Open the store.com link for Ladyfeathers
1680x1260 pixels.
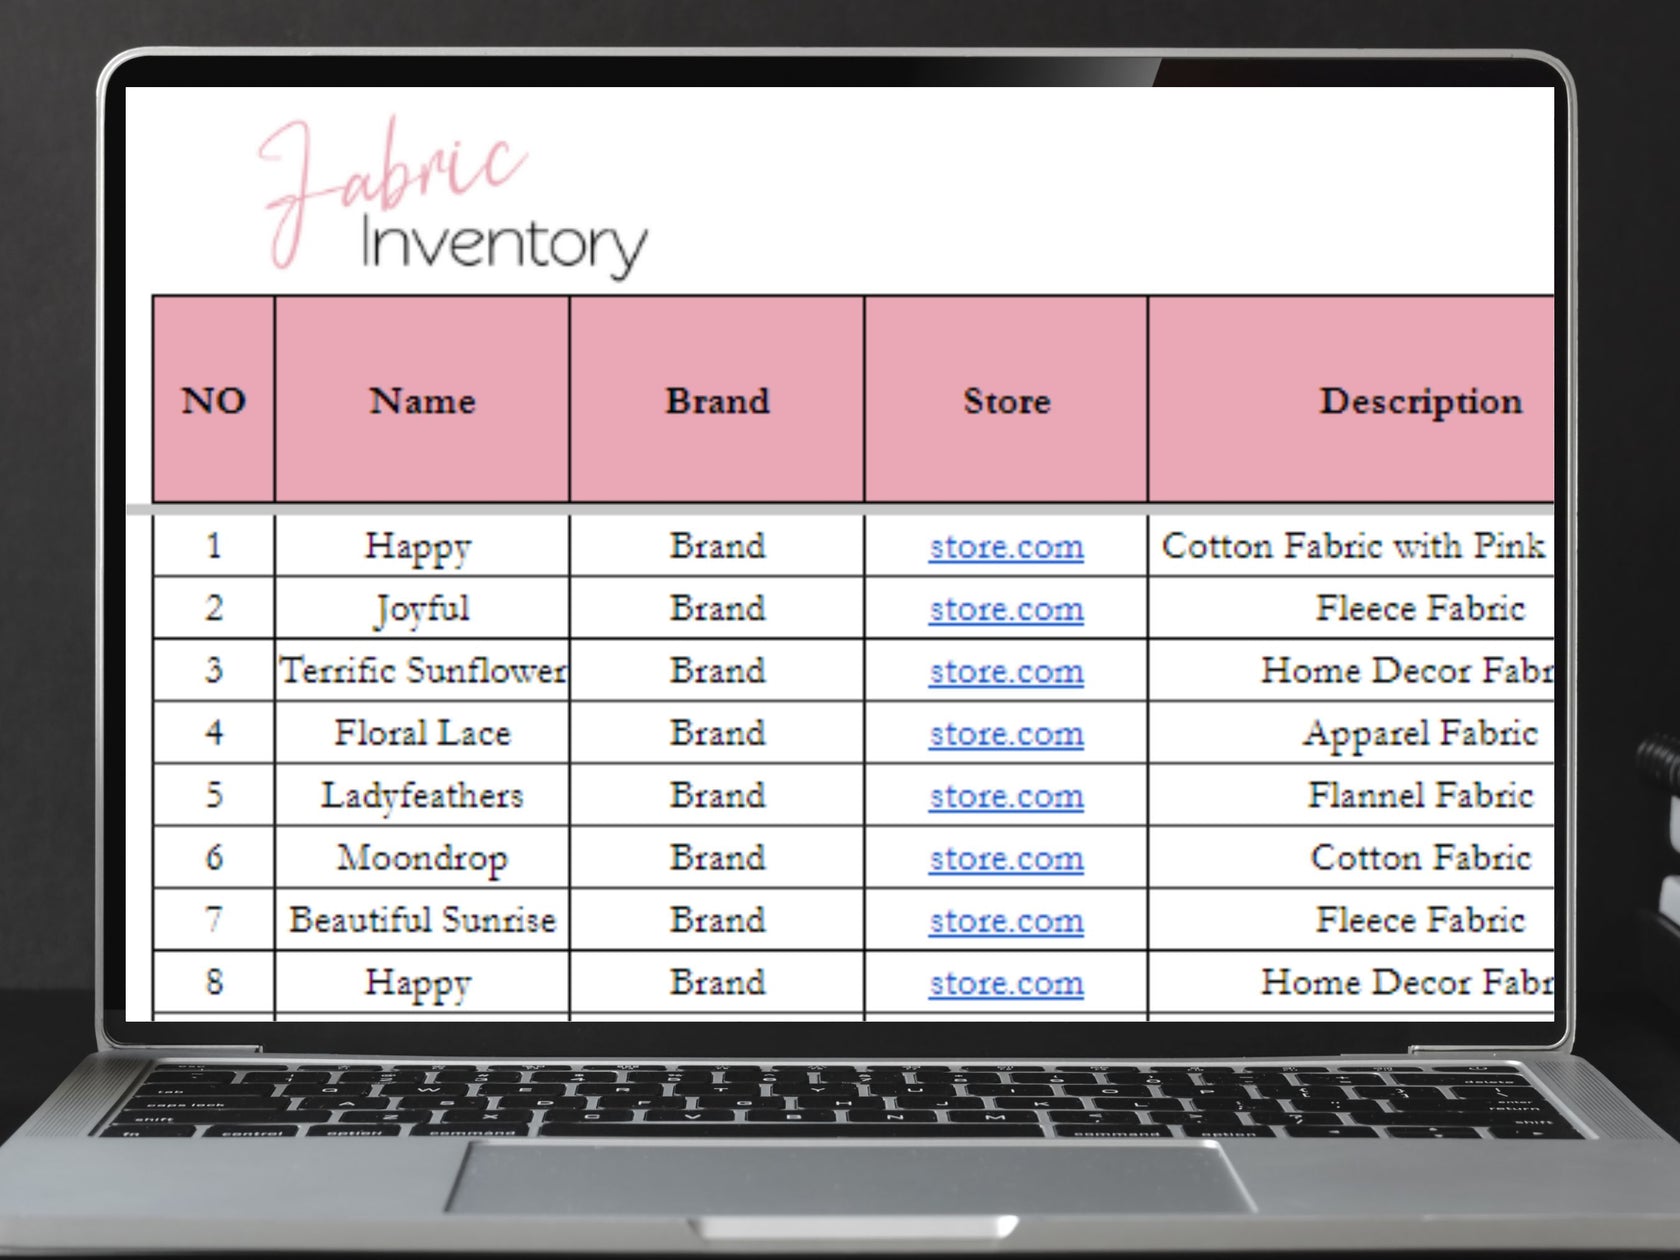[x=1004, y=796]
